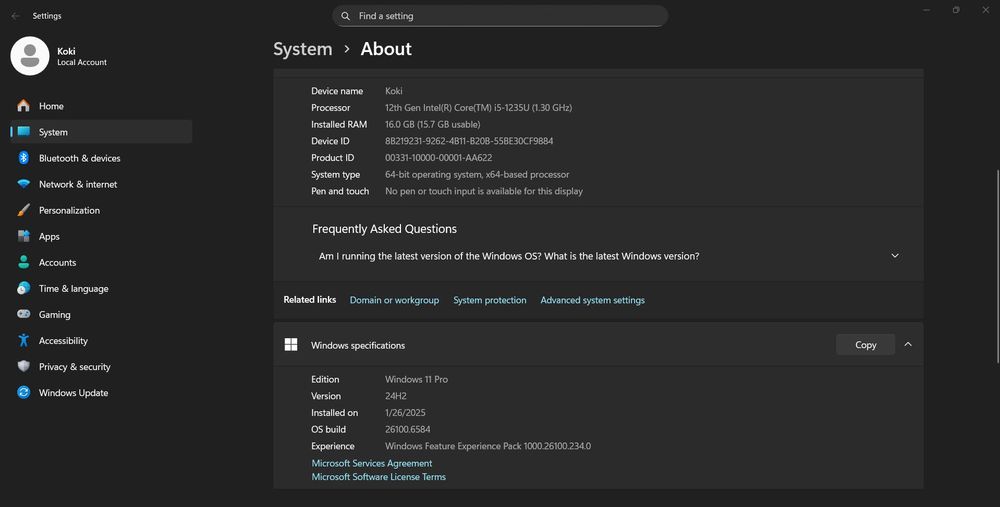Open Personalization paintbrush icon
This screenshot has height=507, width=1000.
pyautogui.click(x=23, y=210)
